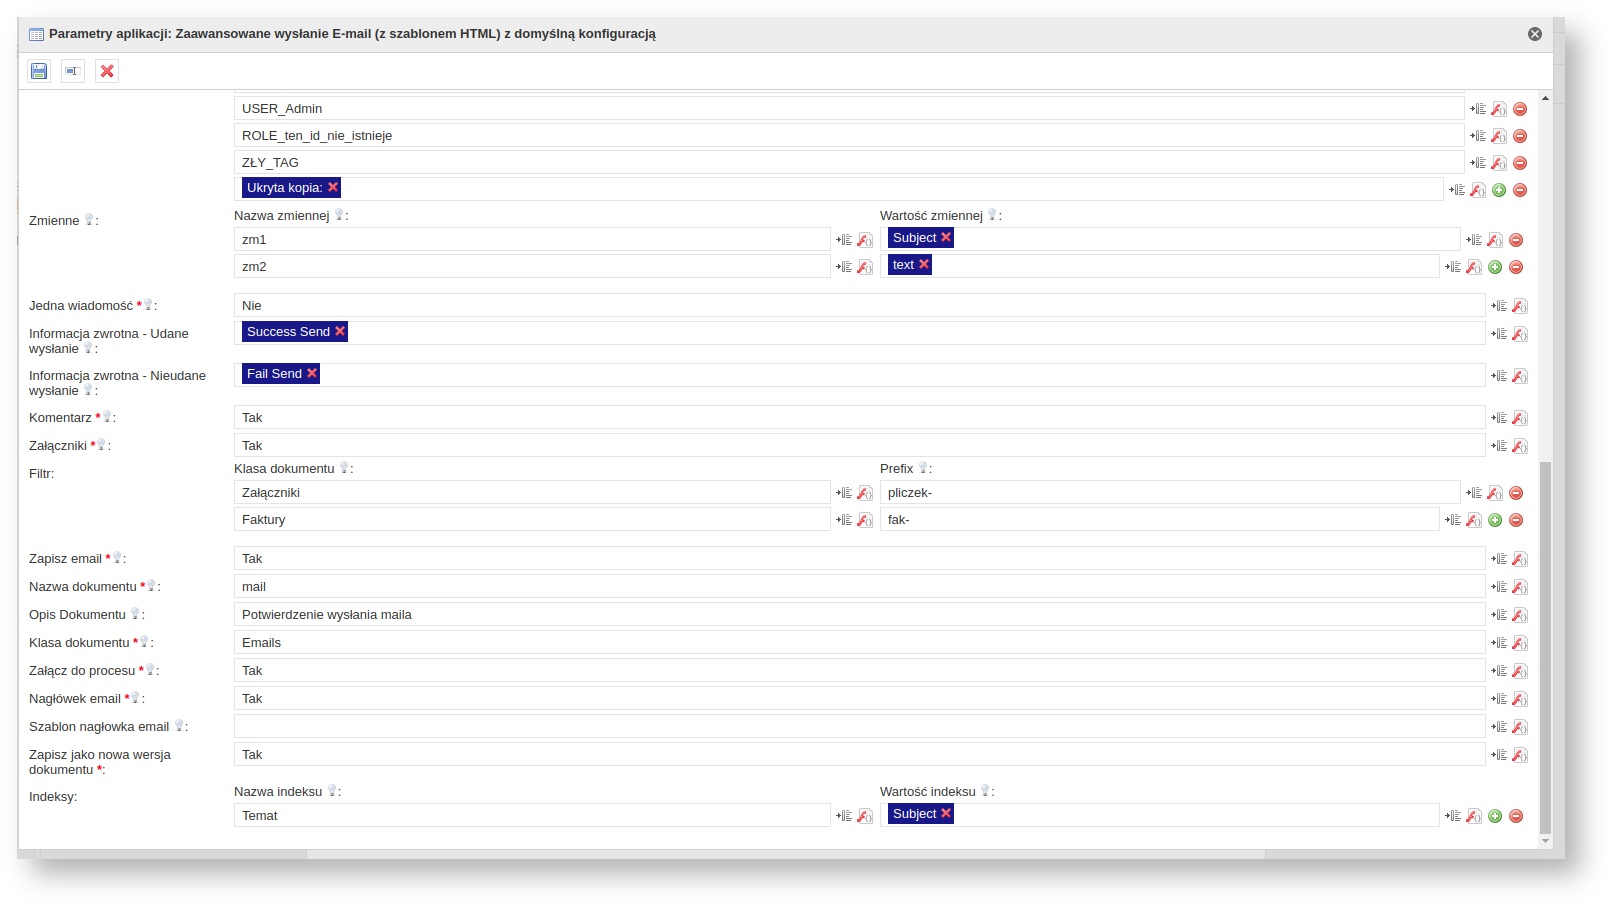The height and width of the screenshot is (907, 1613).
Task: Close the Parametry aplikacji dialog
Action: 1535,34
